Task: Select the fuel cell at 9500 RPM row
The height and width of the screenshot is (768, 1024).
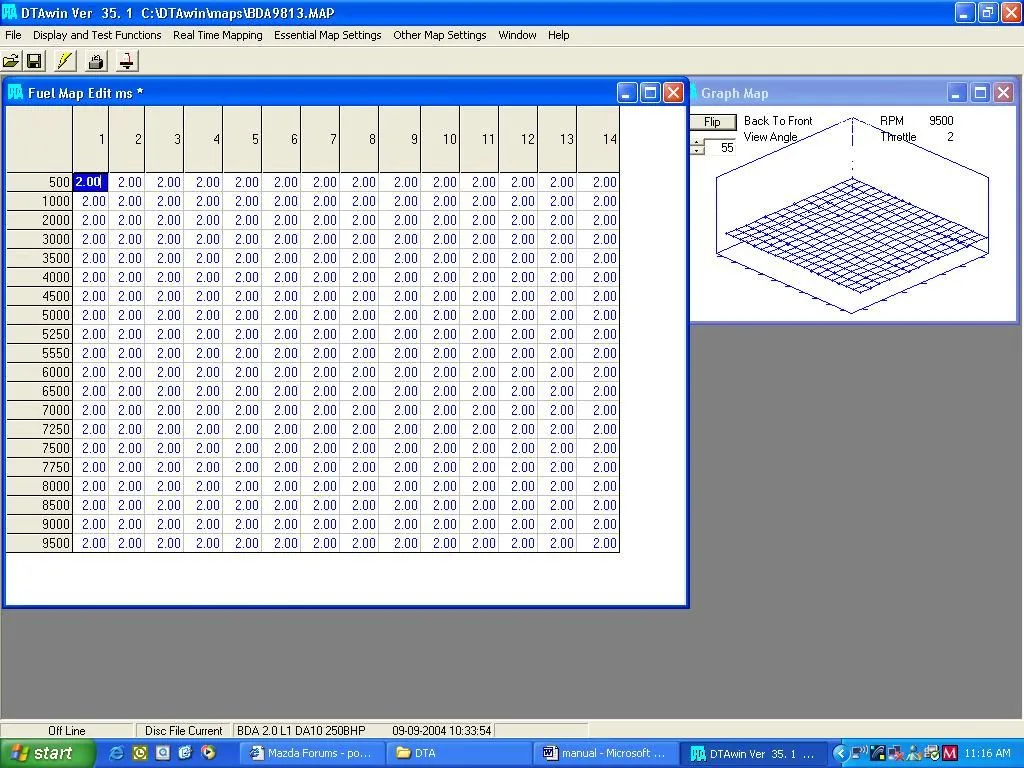Action: (92, 543)
